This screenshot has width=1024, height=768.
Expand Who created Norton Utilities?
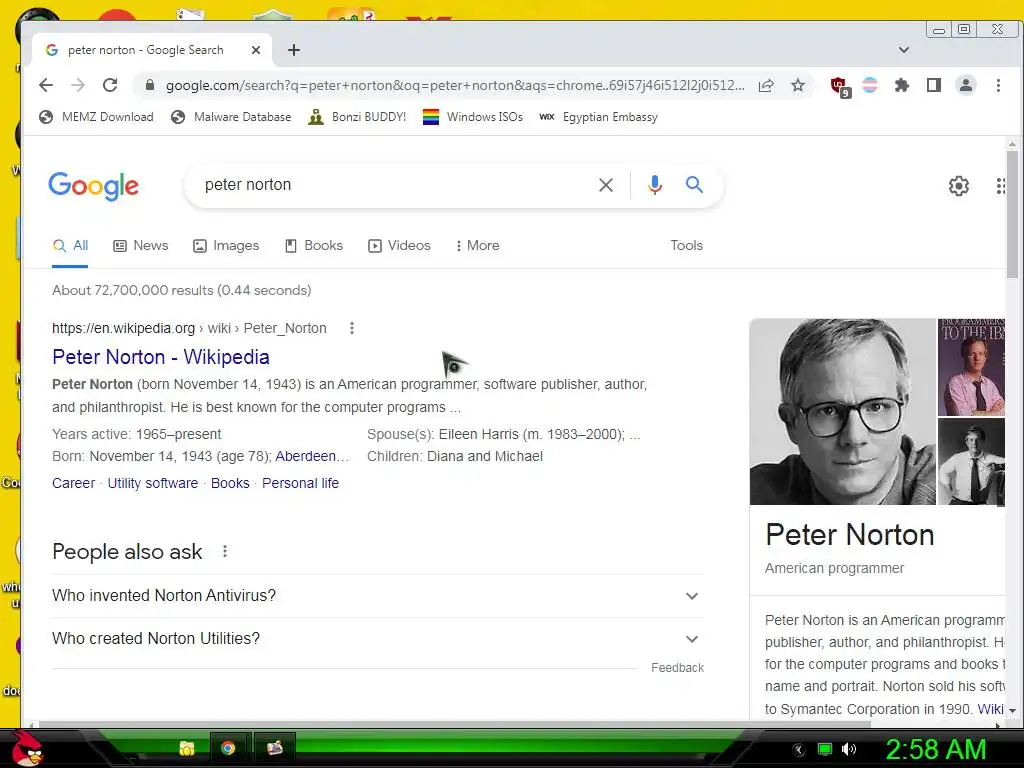[x=377, y=639]
